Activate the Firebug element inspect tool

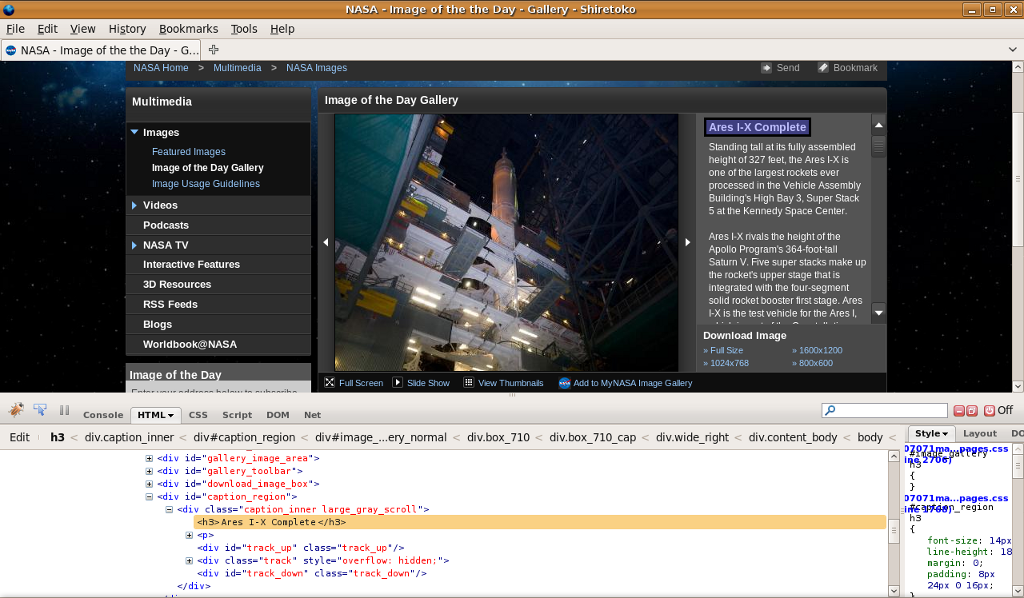click(40, 409)
